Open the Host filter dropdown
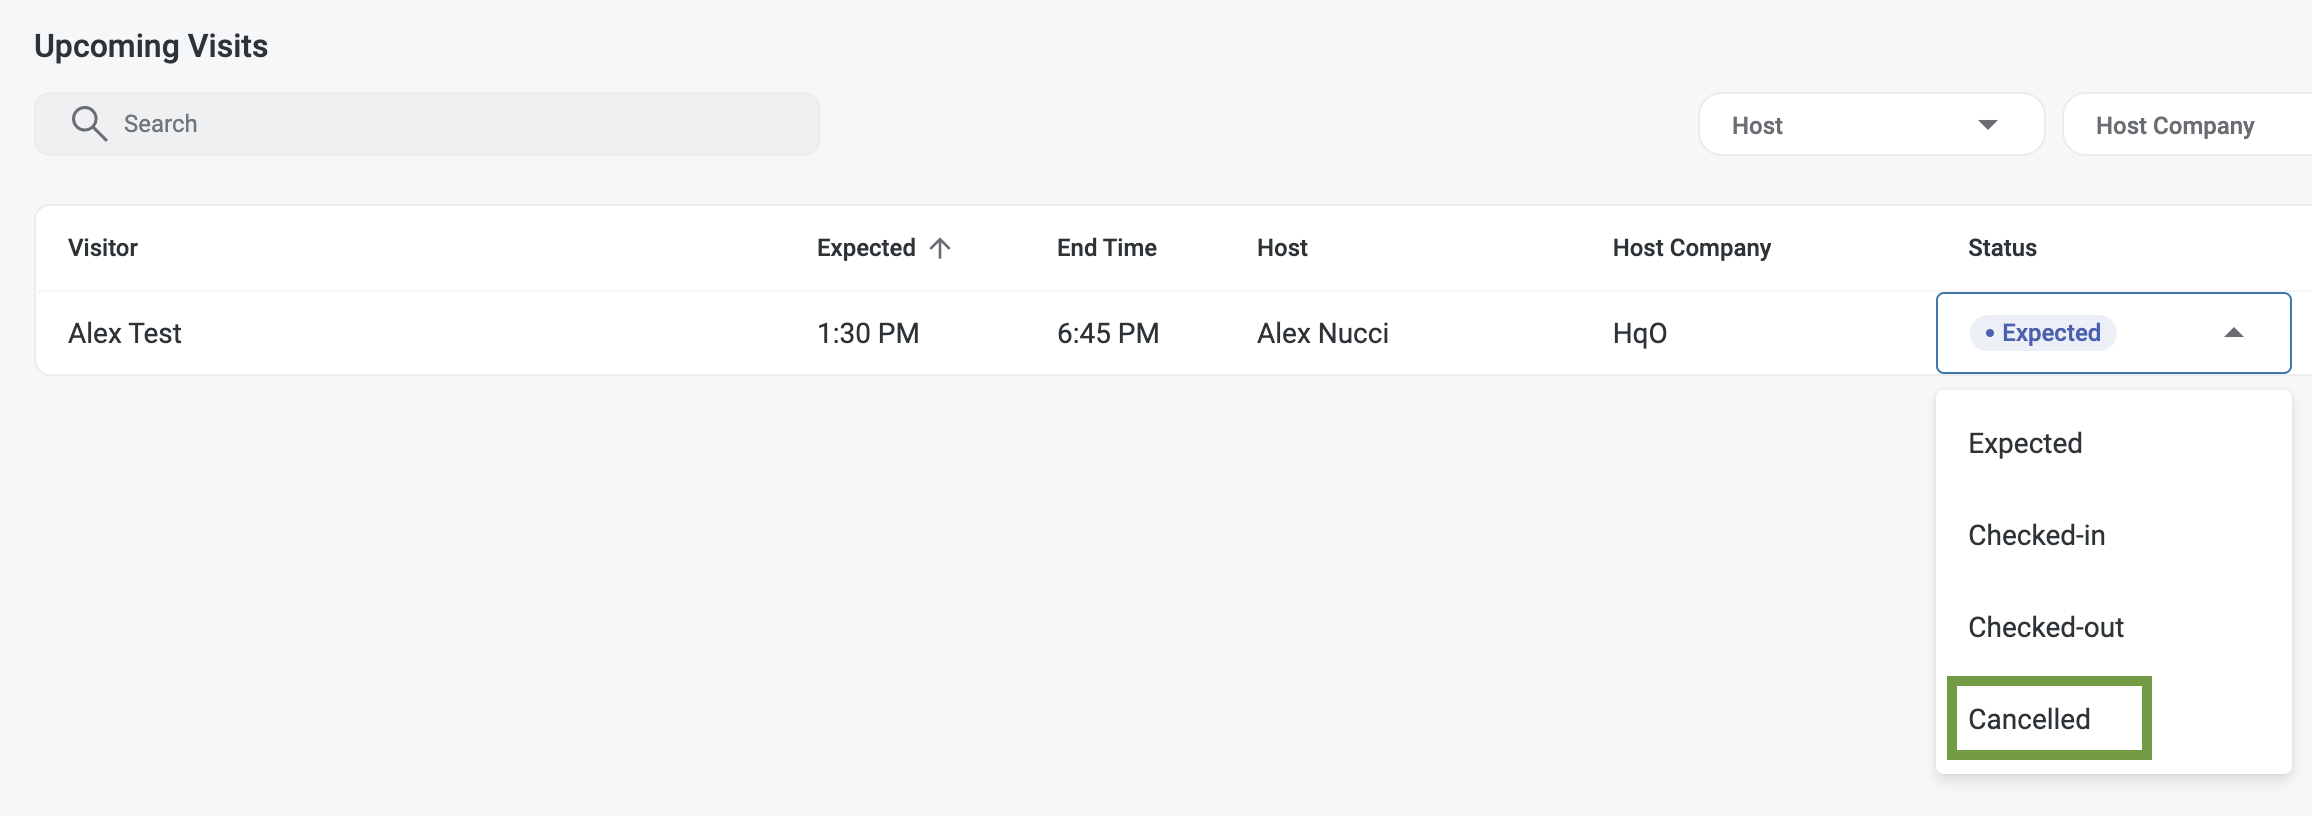The height and width of the screenshot is (816, 2312). click(x=1870, y=125)
